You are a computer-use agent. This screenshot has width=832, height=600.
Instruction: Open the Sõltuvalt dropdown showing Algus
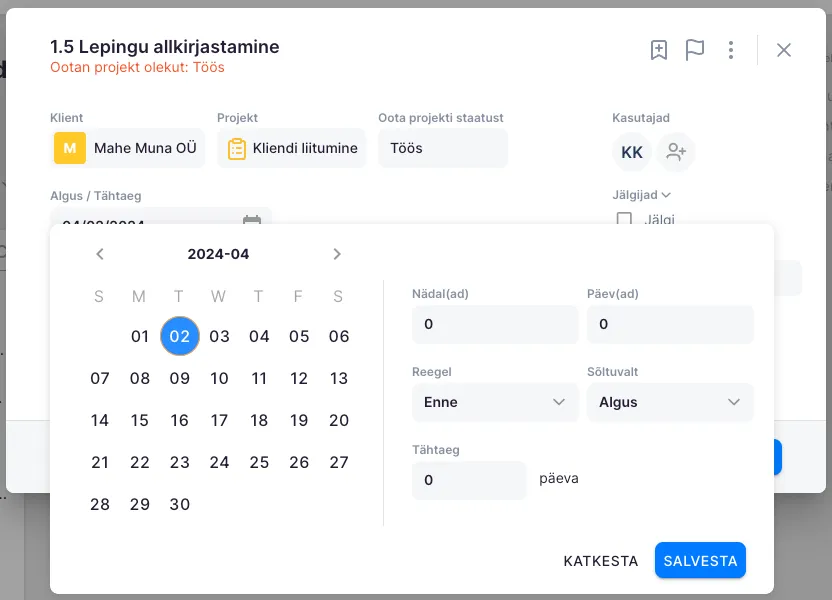click(x=670, y=402)
